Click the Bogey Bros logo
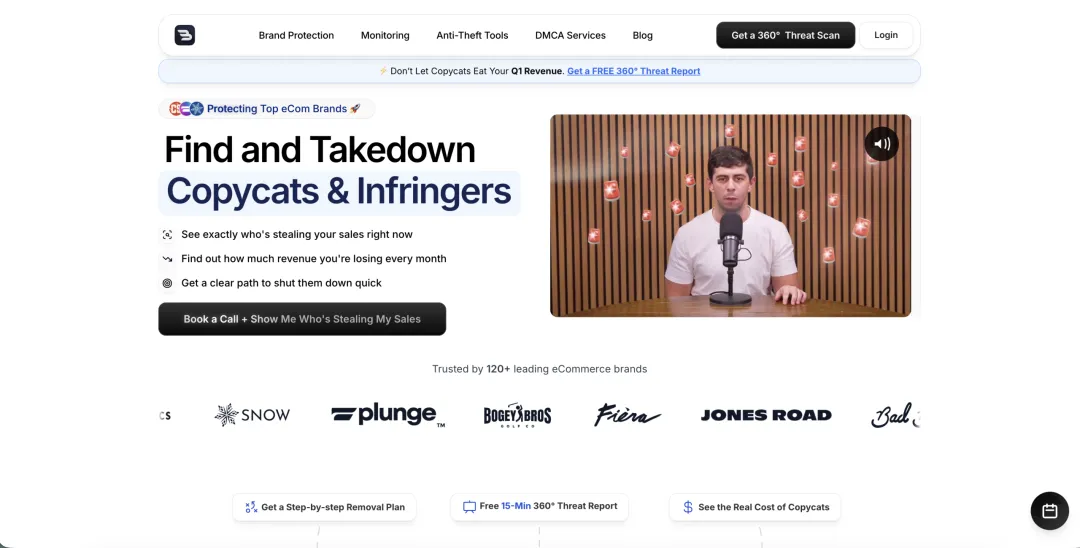 [x=517, y=415]
